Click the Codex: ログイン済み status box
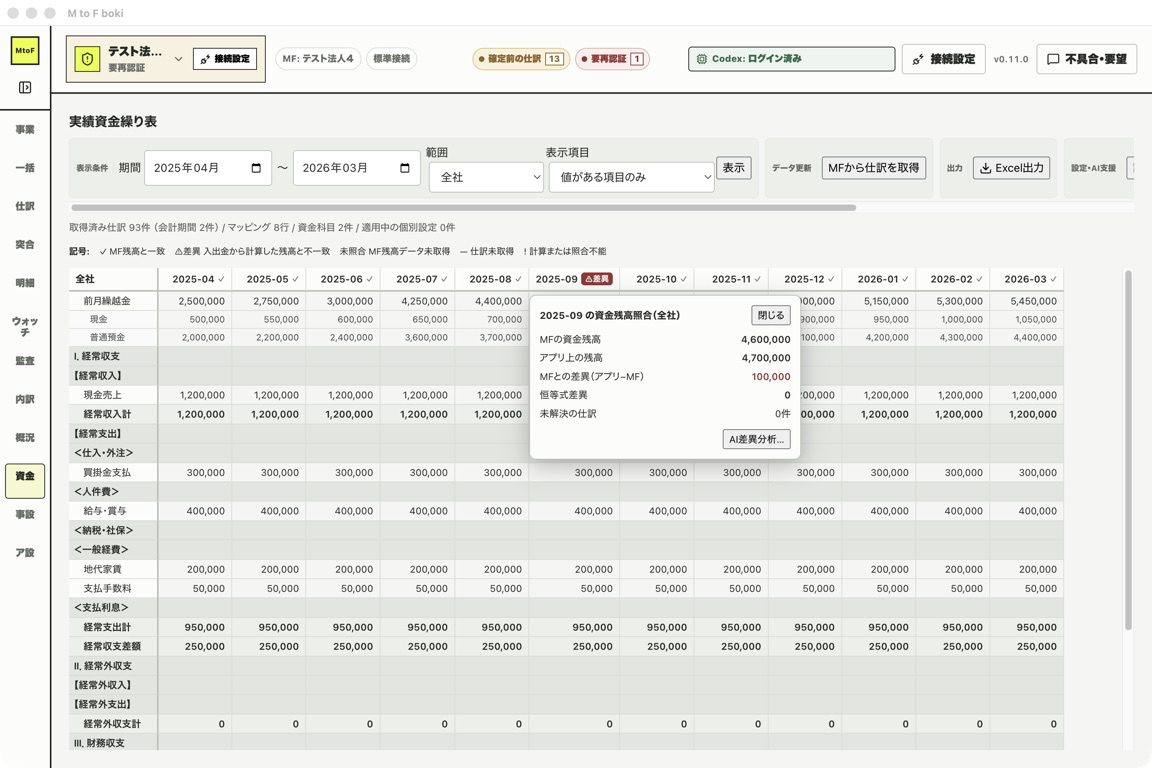1152x768 pixels. (791, 59)
